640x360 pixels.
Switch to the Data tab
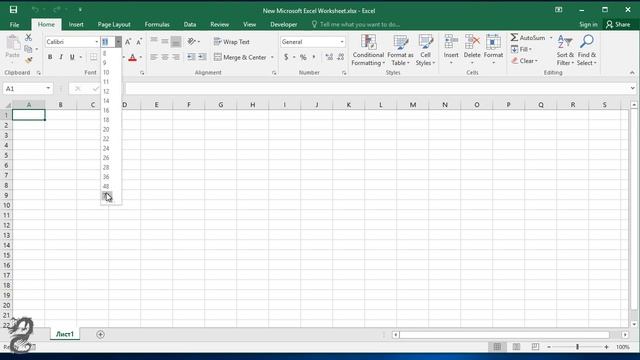[190, 24]
